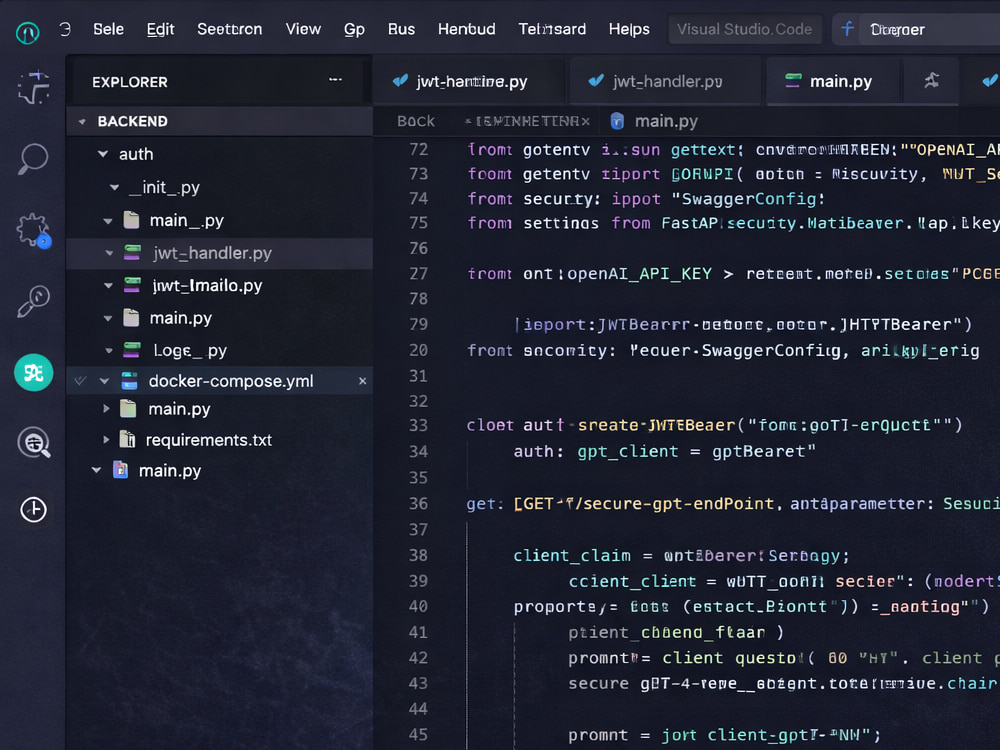The width and height of the screenshot is (1000, 750).
Task: Open main_.py in the explorer
Action: [x=186, y=221]
